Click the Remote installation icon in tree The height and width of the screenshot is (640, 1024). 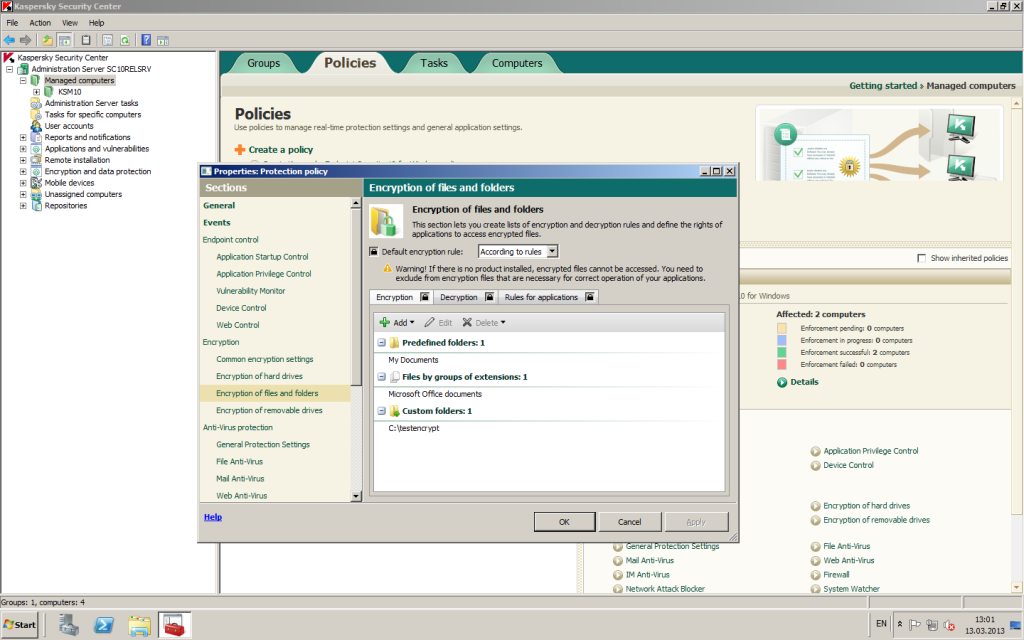click(x=36, y=160)
